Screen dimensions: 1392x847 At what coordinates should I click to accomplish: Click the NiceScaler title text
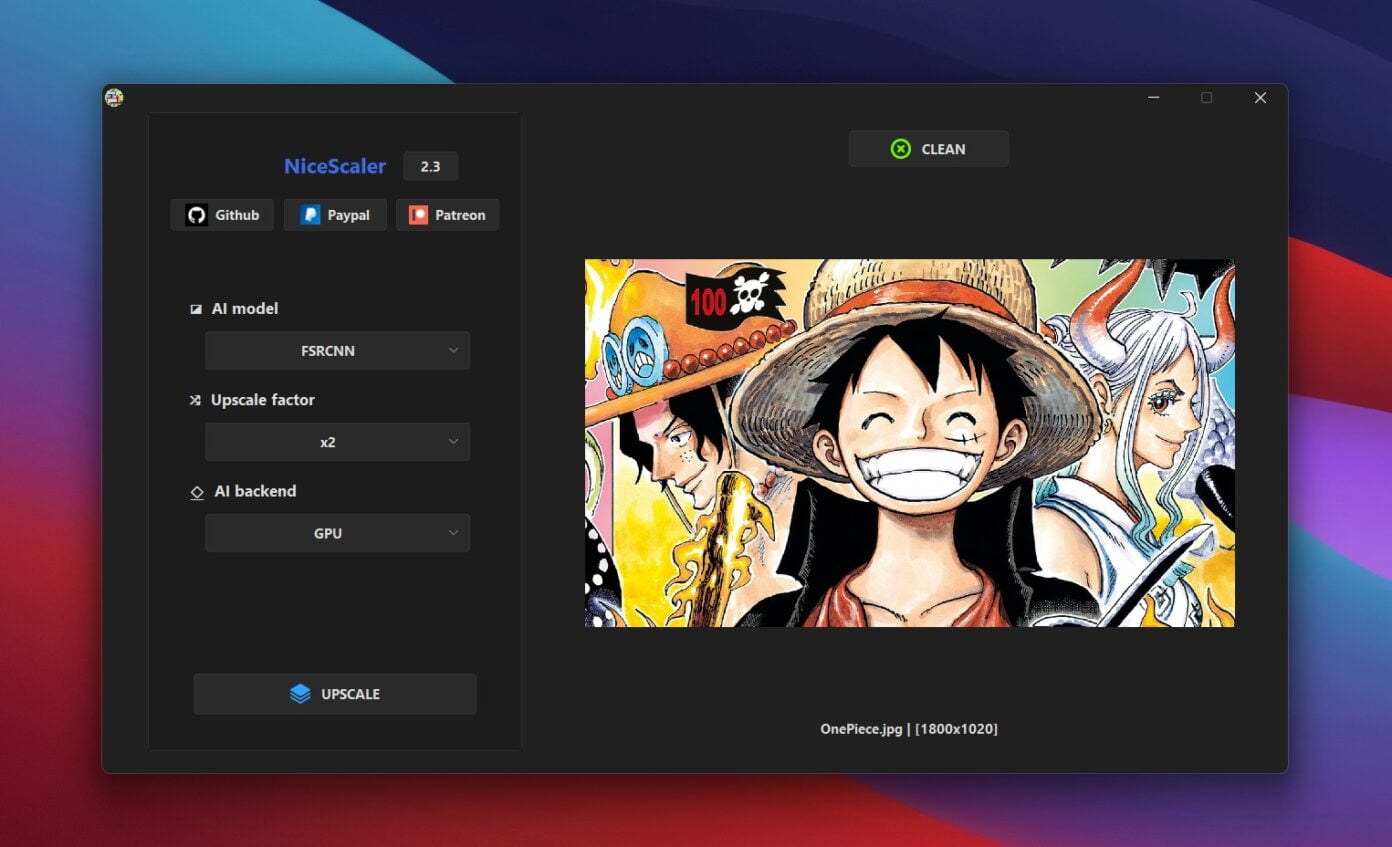[334, 166]
